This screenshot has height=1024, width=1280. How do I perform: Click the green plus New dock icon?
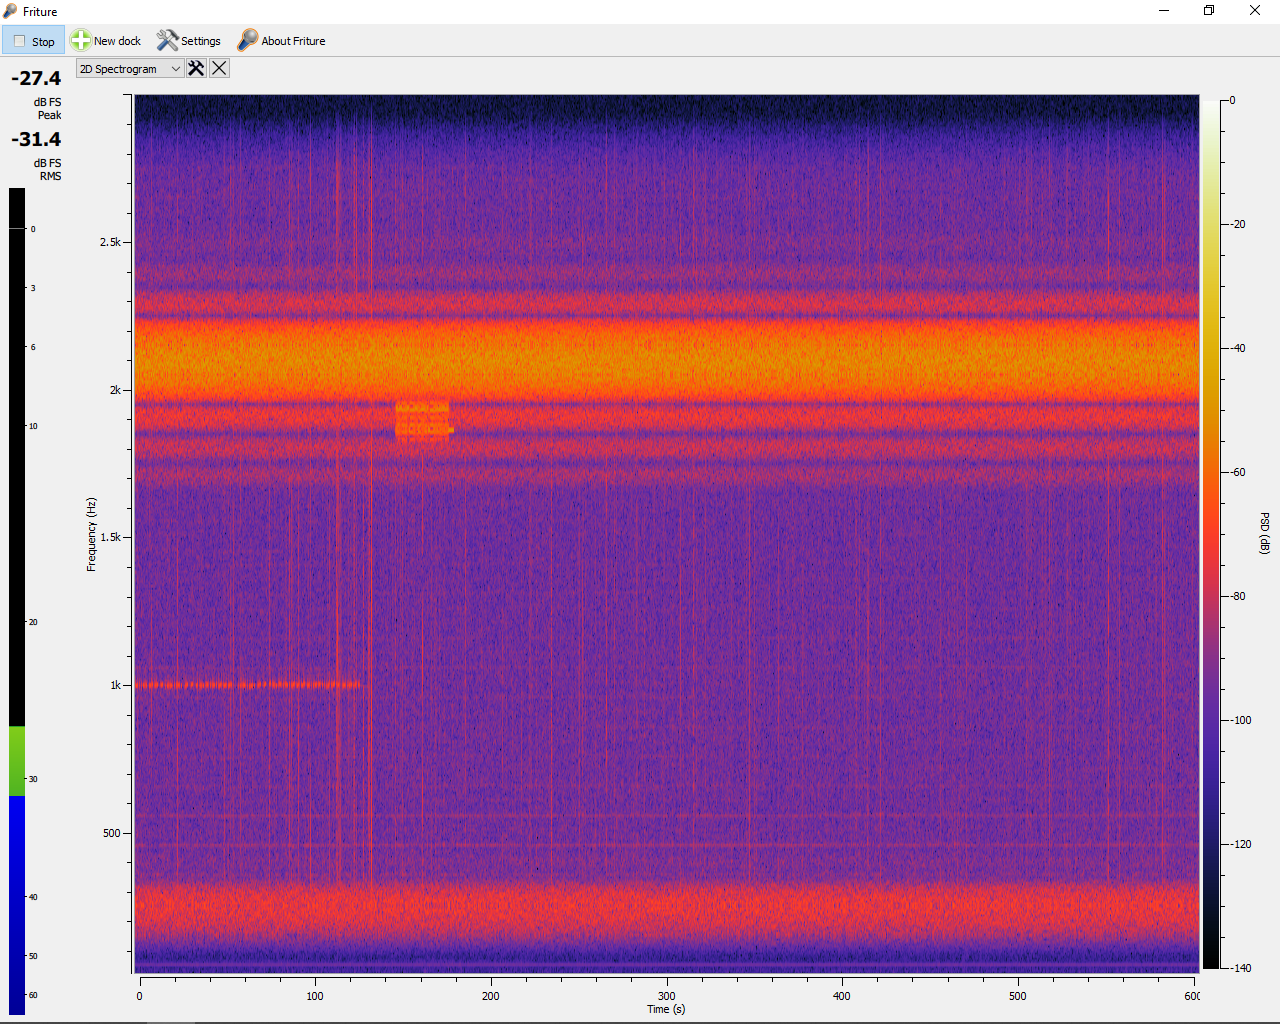tap(80, 41)
